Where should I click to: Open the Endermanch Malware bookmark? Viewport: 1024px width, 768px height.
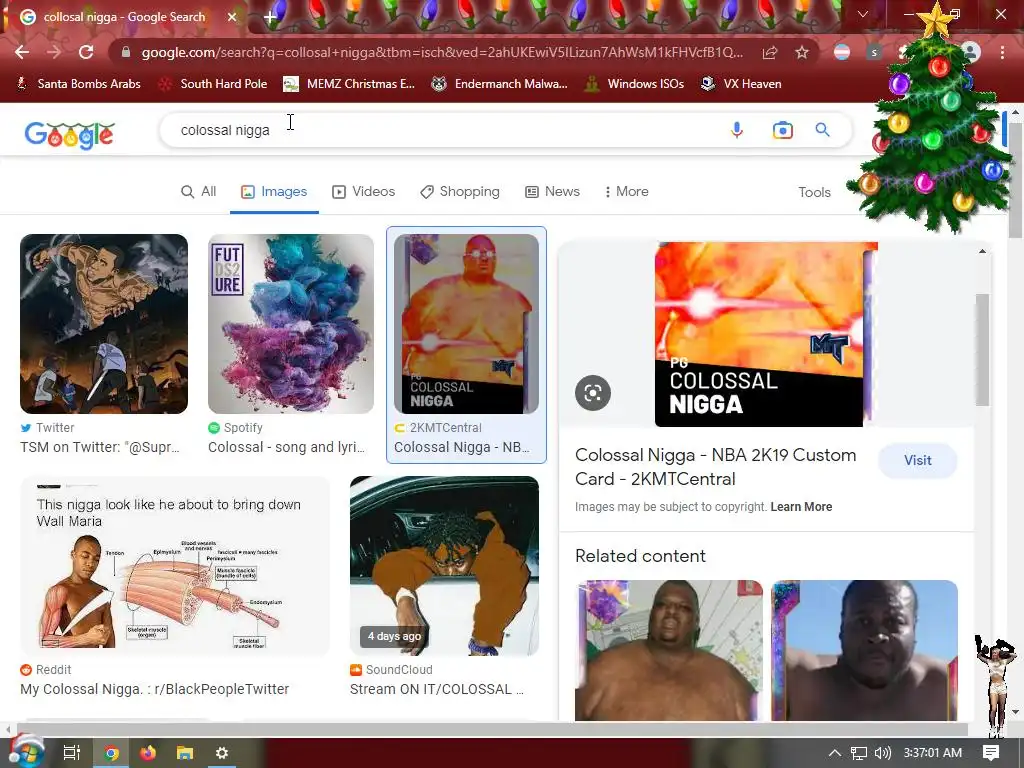tap(500, 84)
